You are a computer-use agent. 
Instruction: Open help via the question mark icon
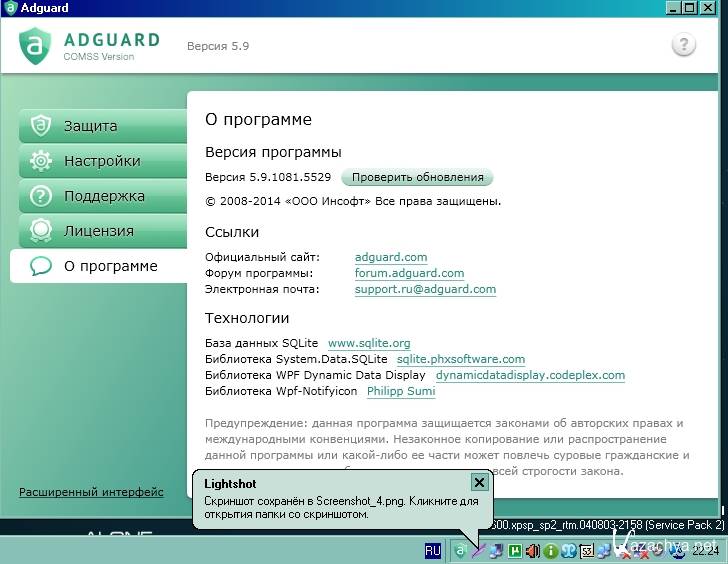pos(684,45)
